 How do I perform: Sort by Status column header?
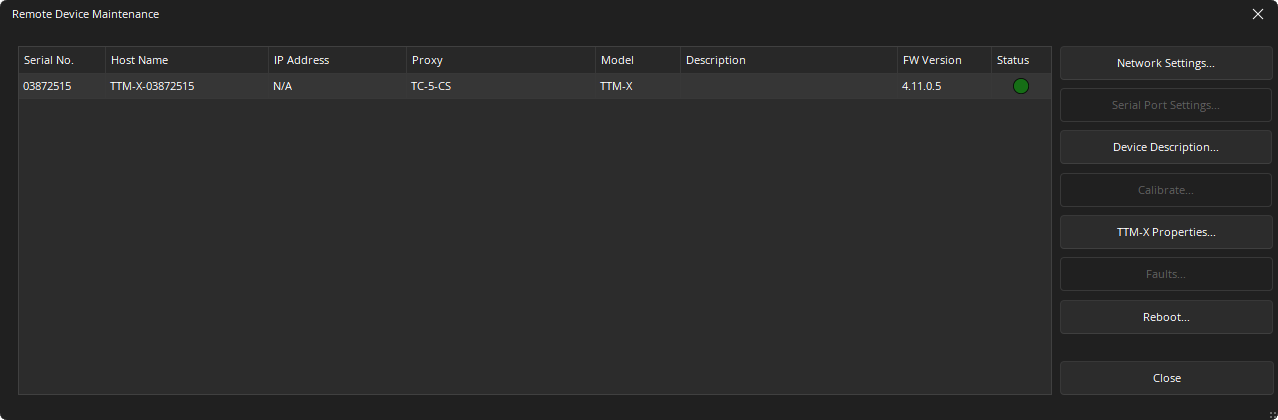1020,60
